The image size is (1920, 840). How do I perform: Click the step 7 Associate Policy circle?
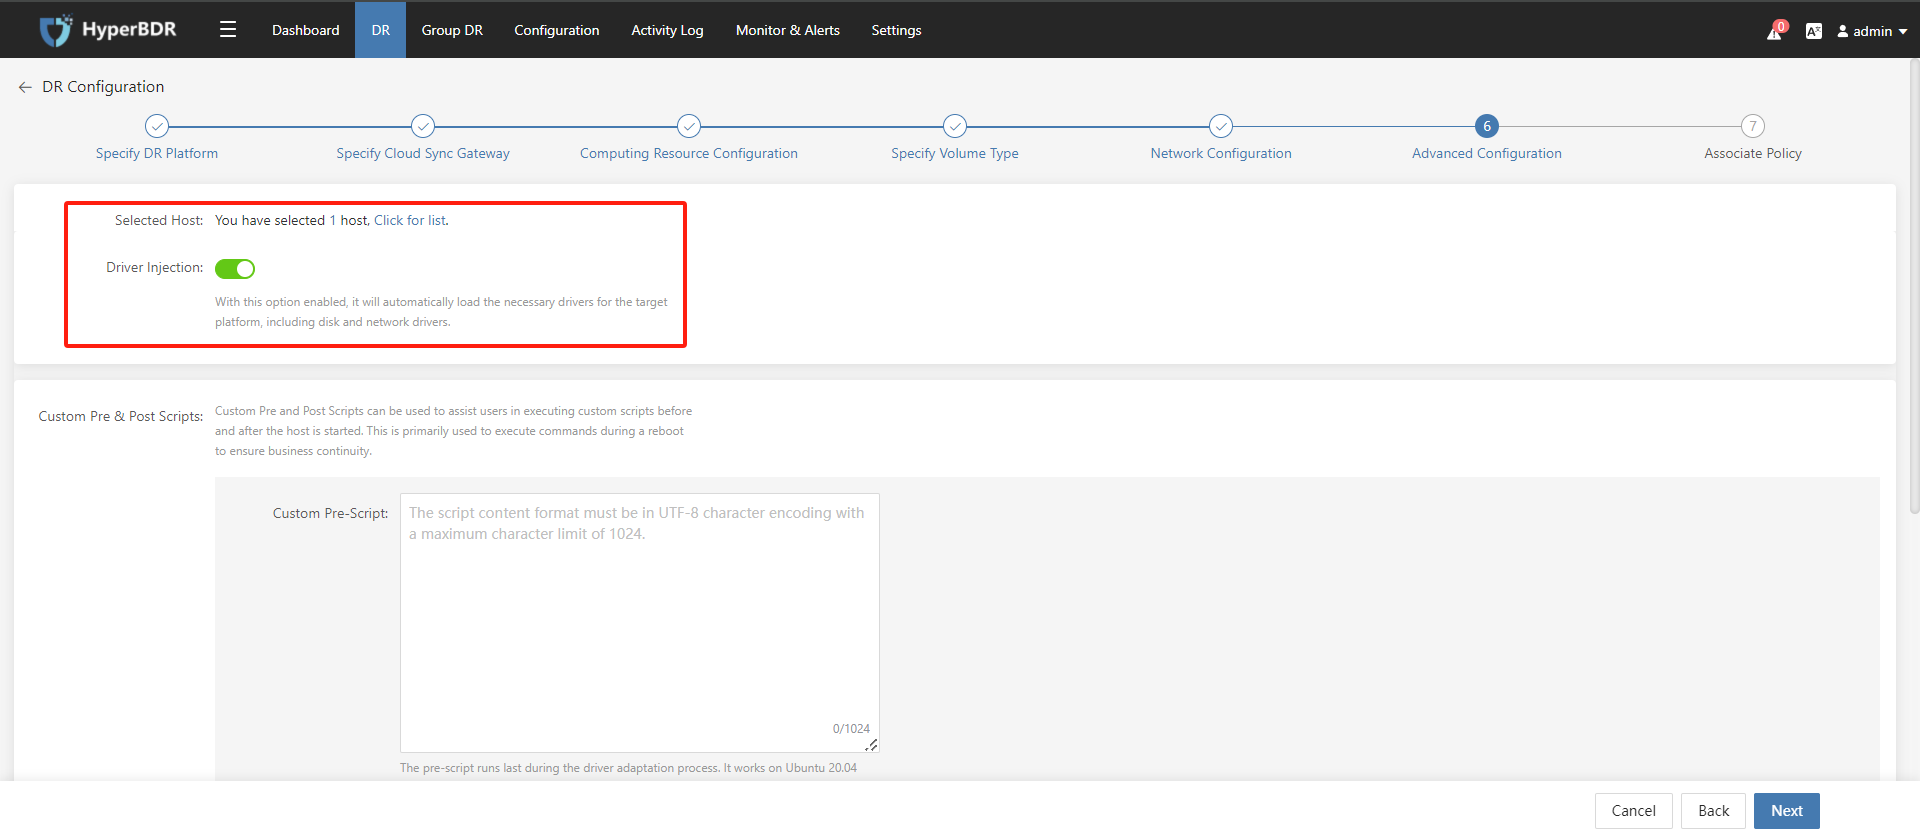click(1753, 126)
